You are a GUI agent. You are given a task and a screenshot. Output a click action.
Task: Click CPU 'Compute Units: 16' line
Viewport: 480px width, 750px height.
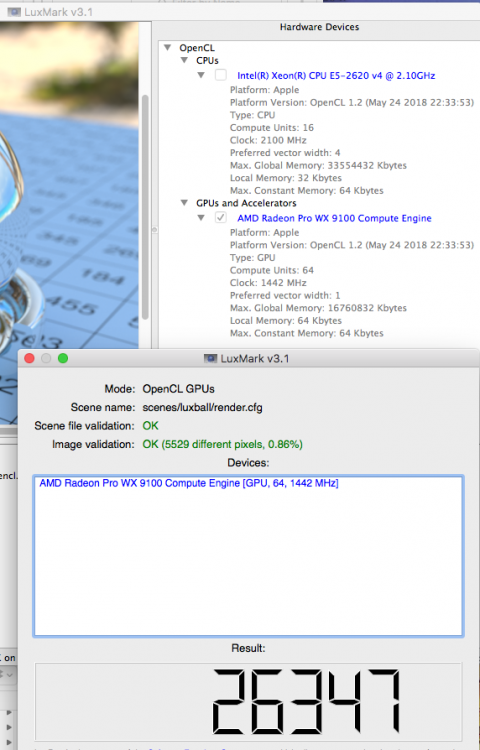pyautogui.click(x=272, y=128)
